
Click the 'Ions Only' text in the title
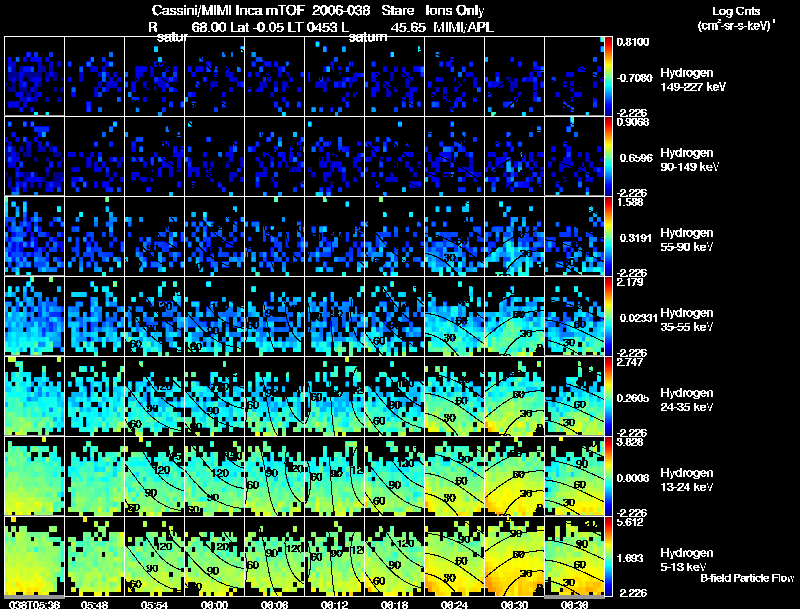[x=455, y=11]
